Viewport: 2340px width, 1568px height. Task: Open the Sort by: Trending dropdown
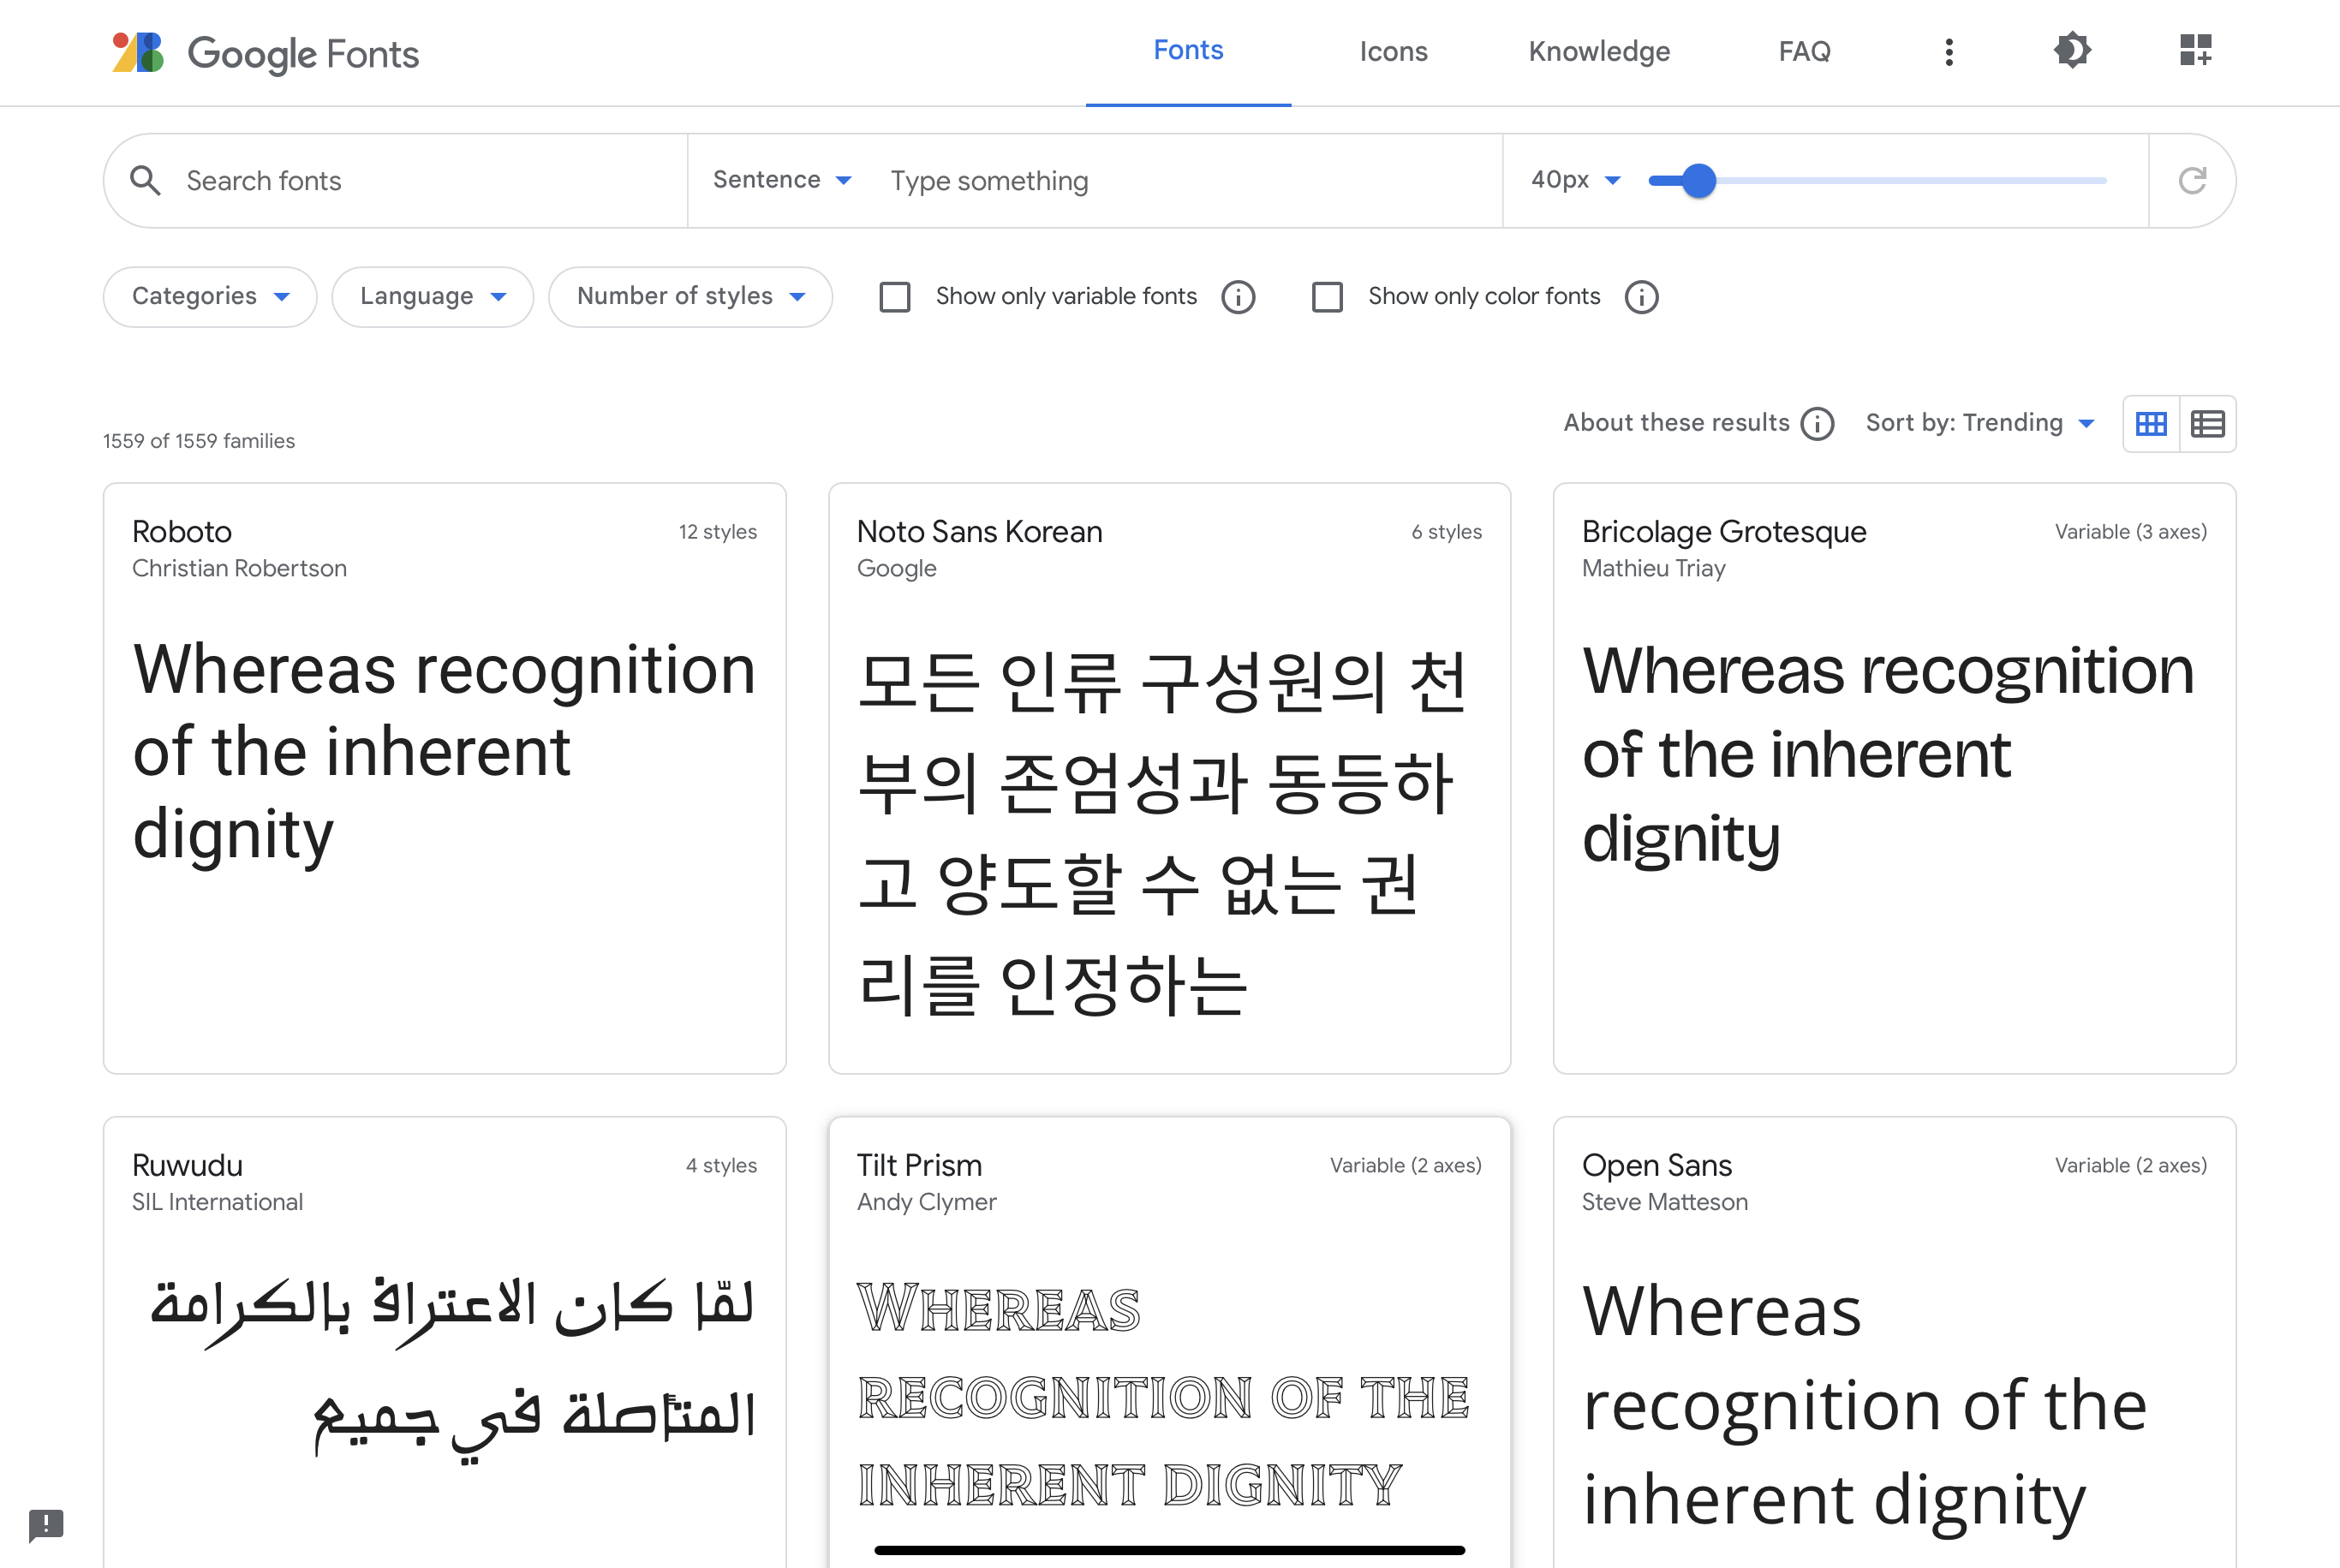click(x=1980, y=423)
